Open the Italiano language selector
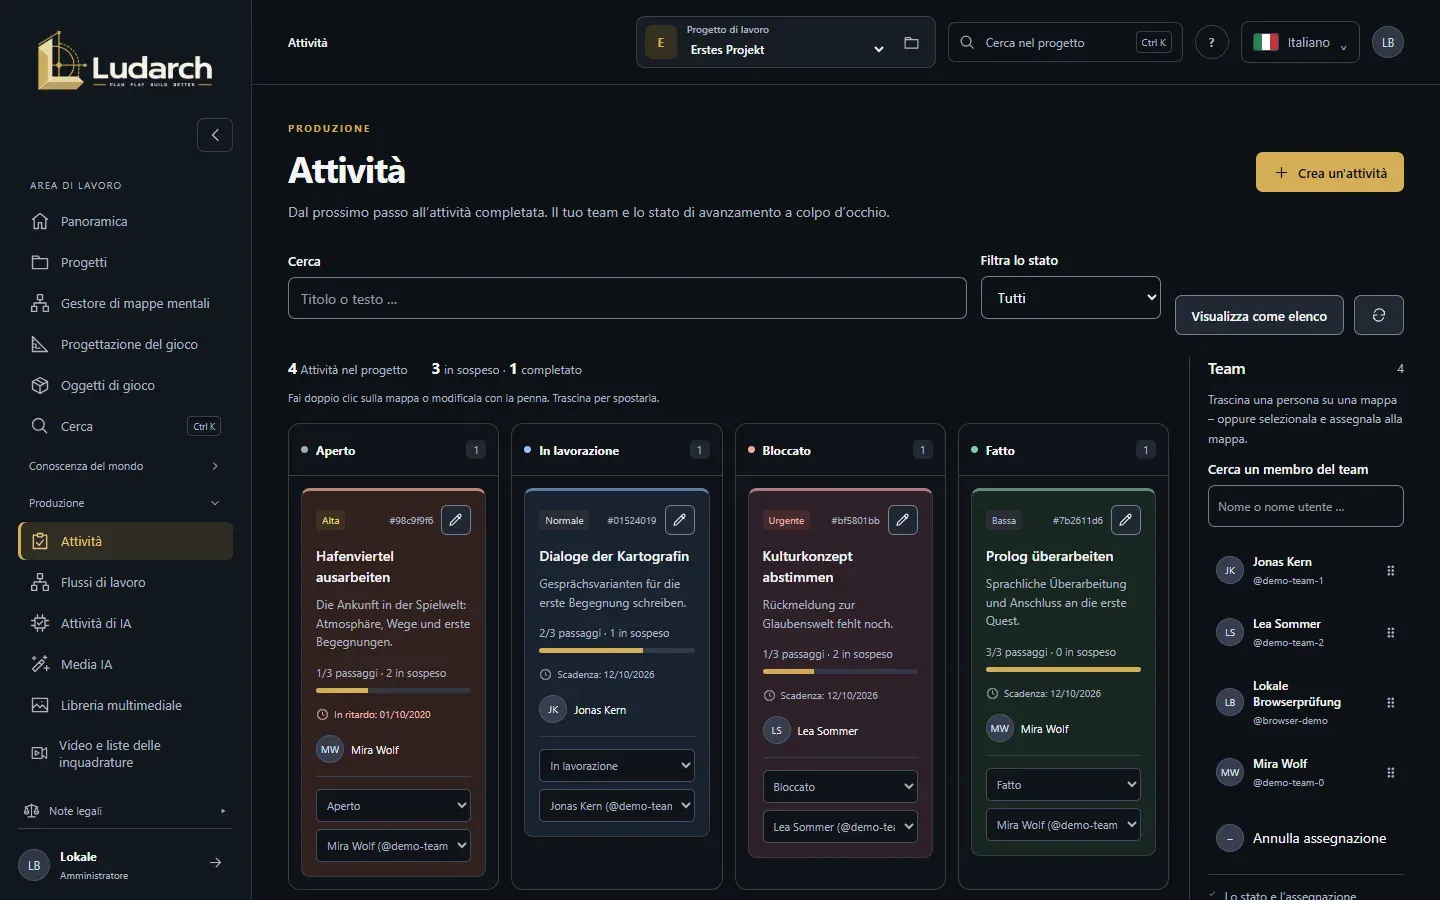 point(1300,42)
